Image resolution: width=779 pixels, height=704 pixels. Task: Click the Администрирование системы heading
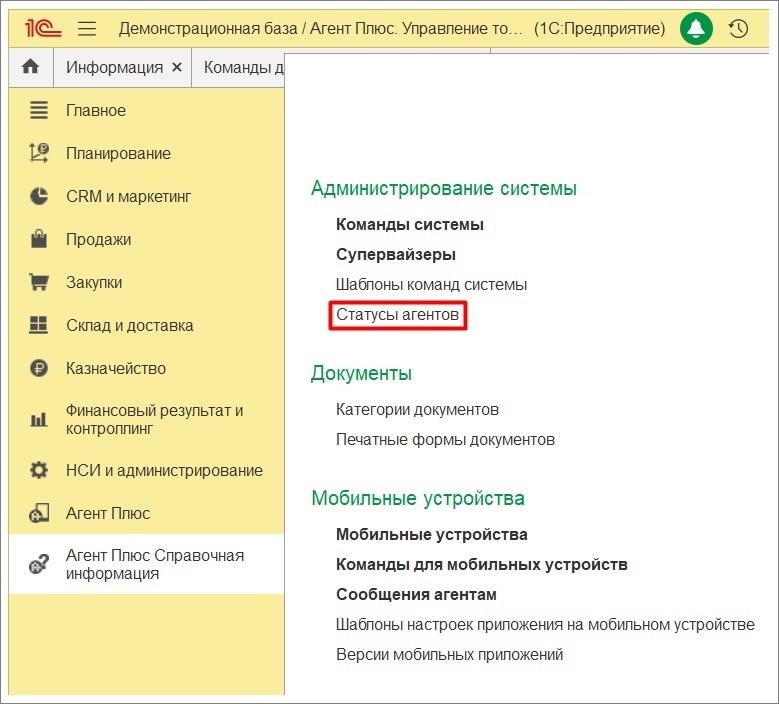click(x=444, y=188)
